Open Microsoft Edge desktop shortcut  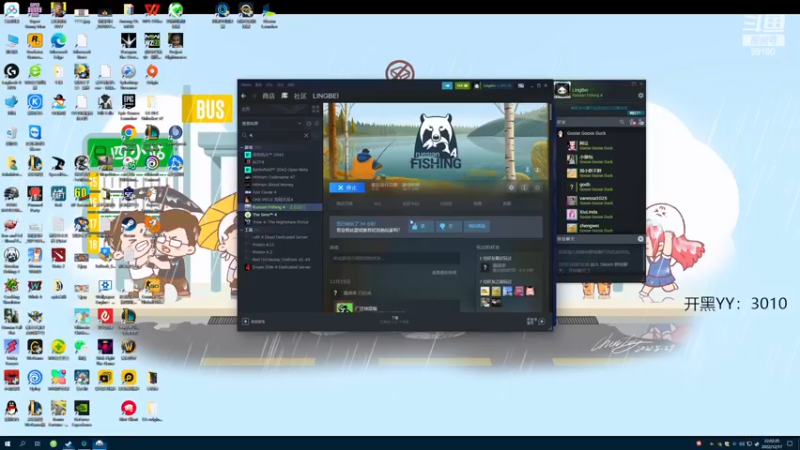click(58, 44)
